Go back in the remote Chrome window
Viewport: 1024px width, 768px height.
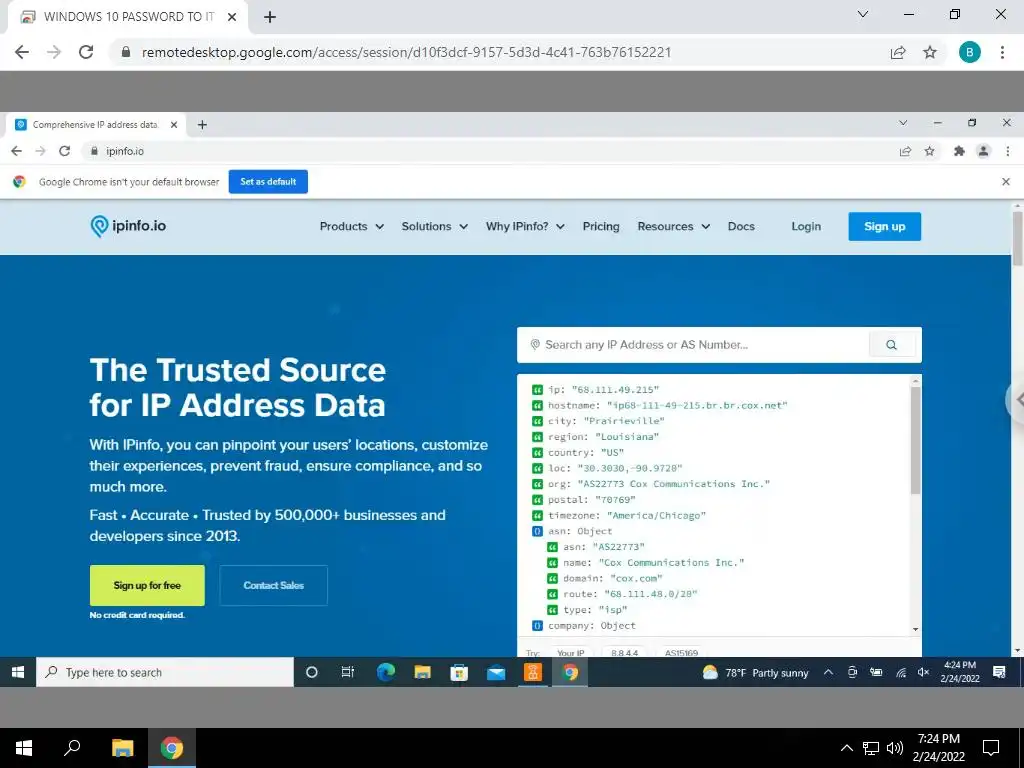tap(16, 151)
